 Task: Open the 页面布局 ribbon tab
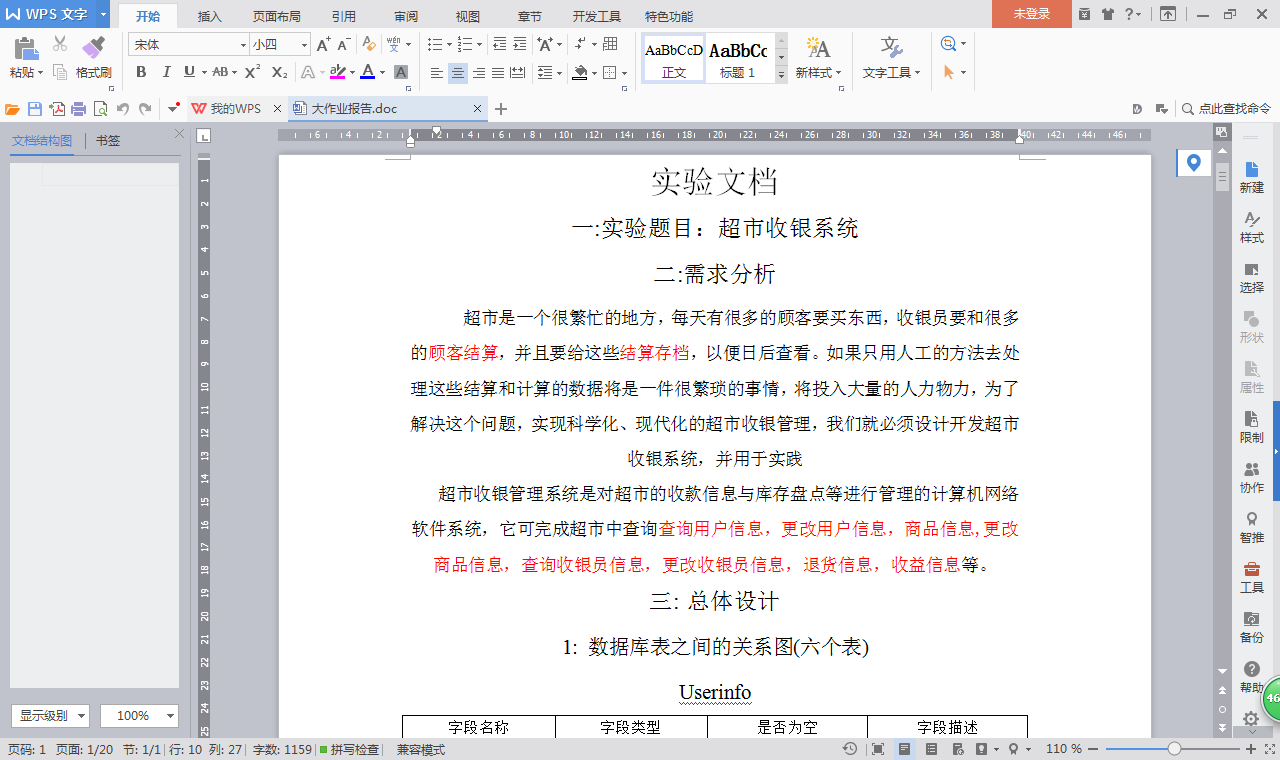pyautogui.click(x=277, y=16)
